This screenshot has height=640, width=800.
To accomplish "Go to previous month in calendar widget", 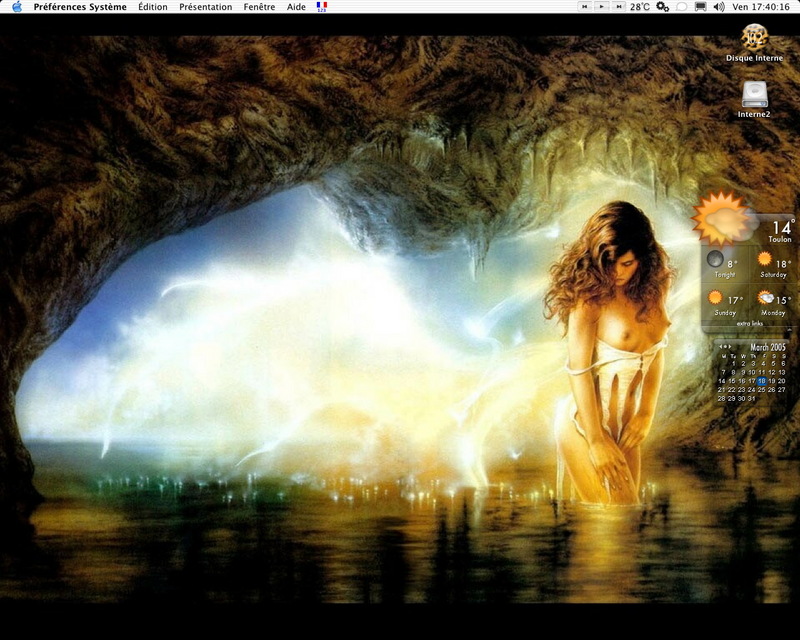I will click(720, 347).
